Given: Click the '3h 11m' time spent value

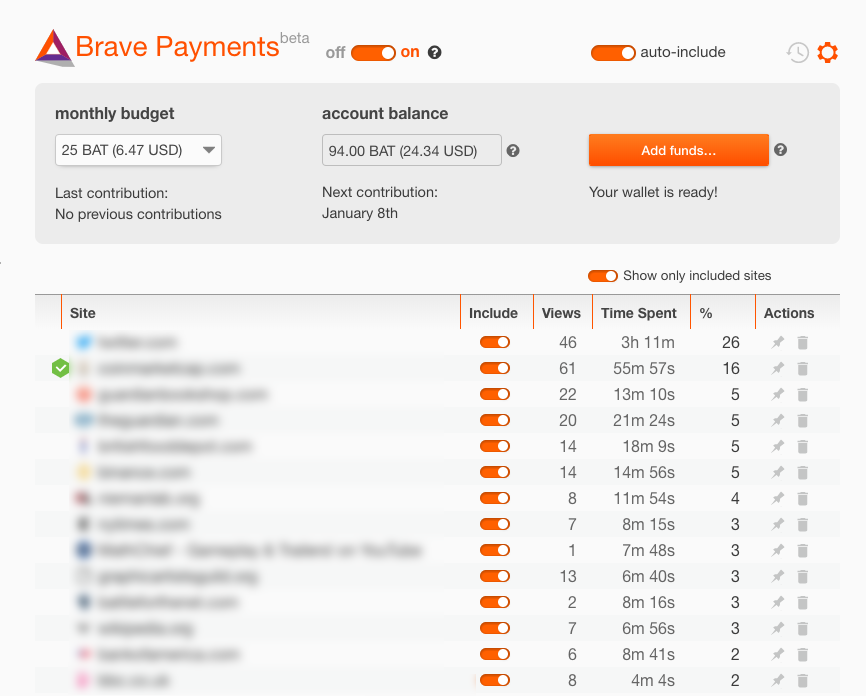Looking at the screenshot, I should click(648, 342).
